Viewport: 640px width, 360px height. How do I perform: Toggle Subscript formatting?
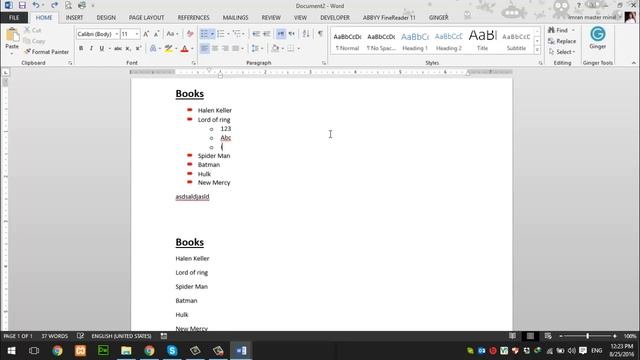[128, 49]
